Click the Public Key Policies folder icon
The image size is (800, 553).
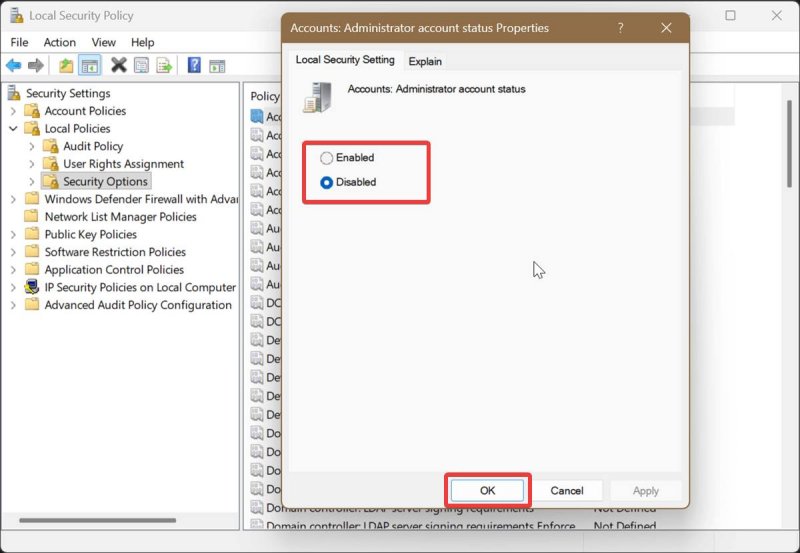click(32, 234)
